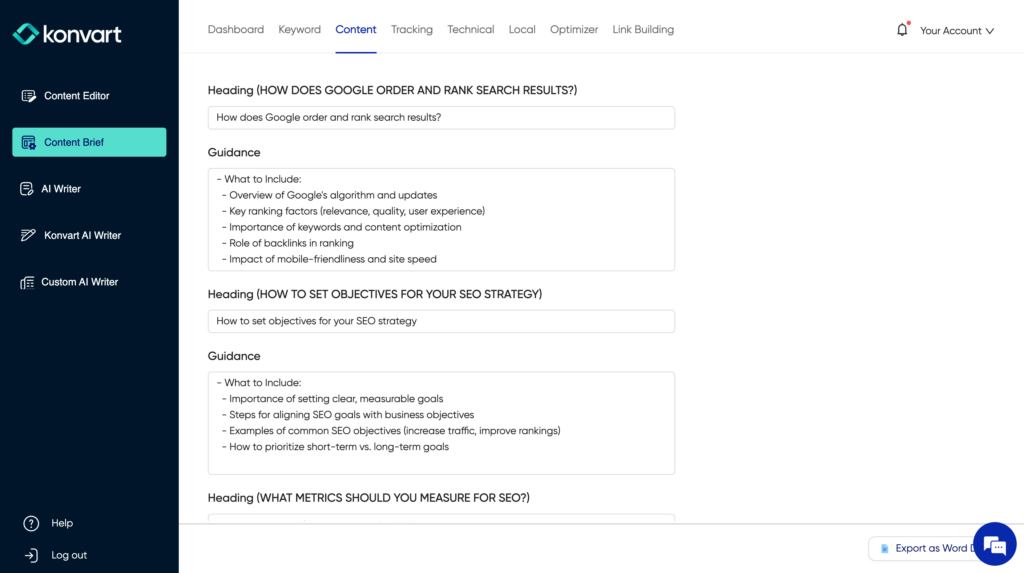Switch to the Dashboard tab
This screenshot has height=573, width=1024.
coord(236,30)
